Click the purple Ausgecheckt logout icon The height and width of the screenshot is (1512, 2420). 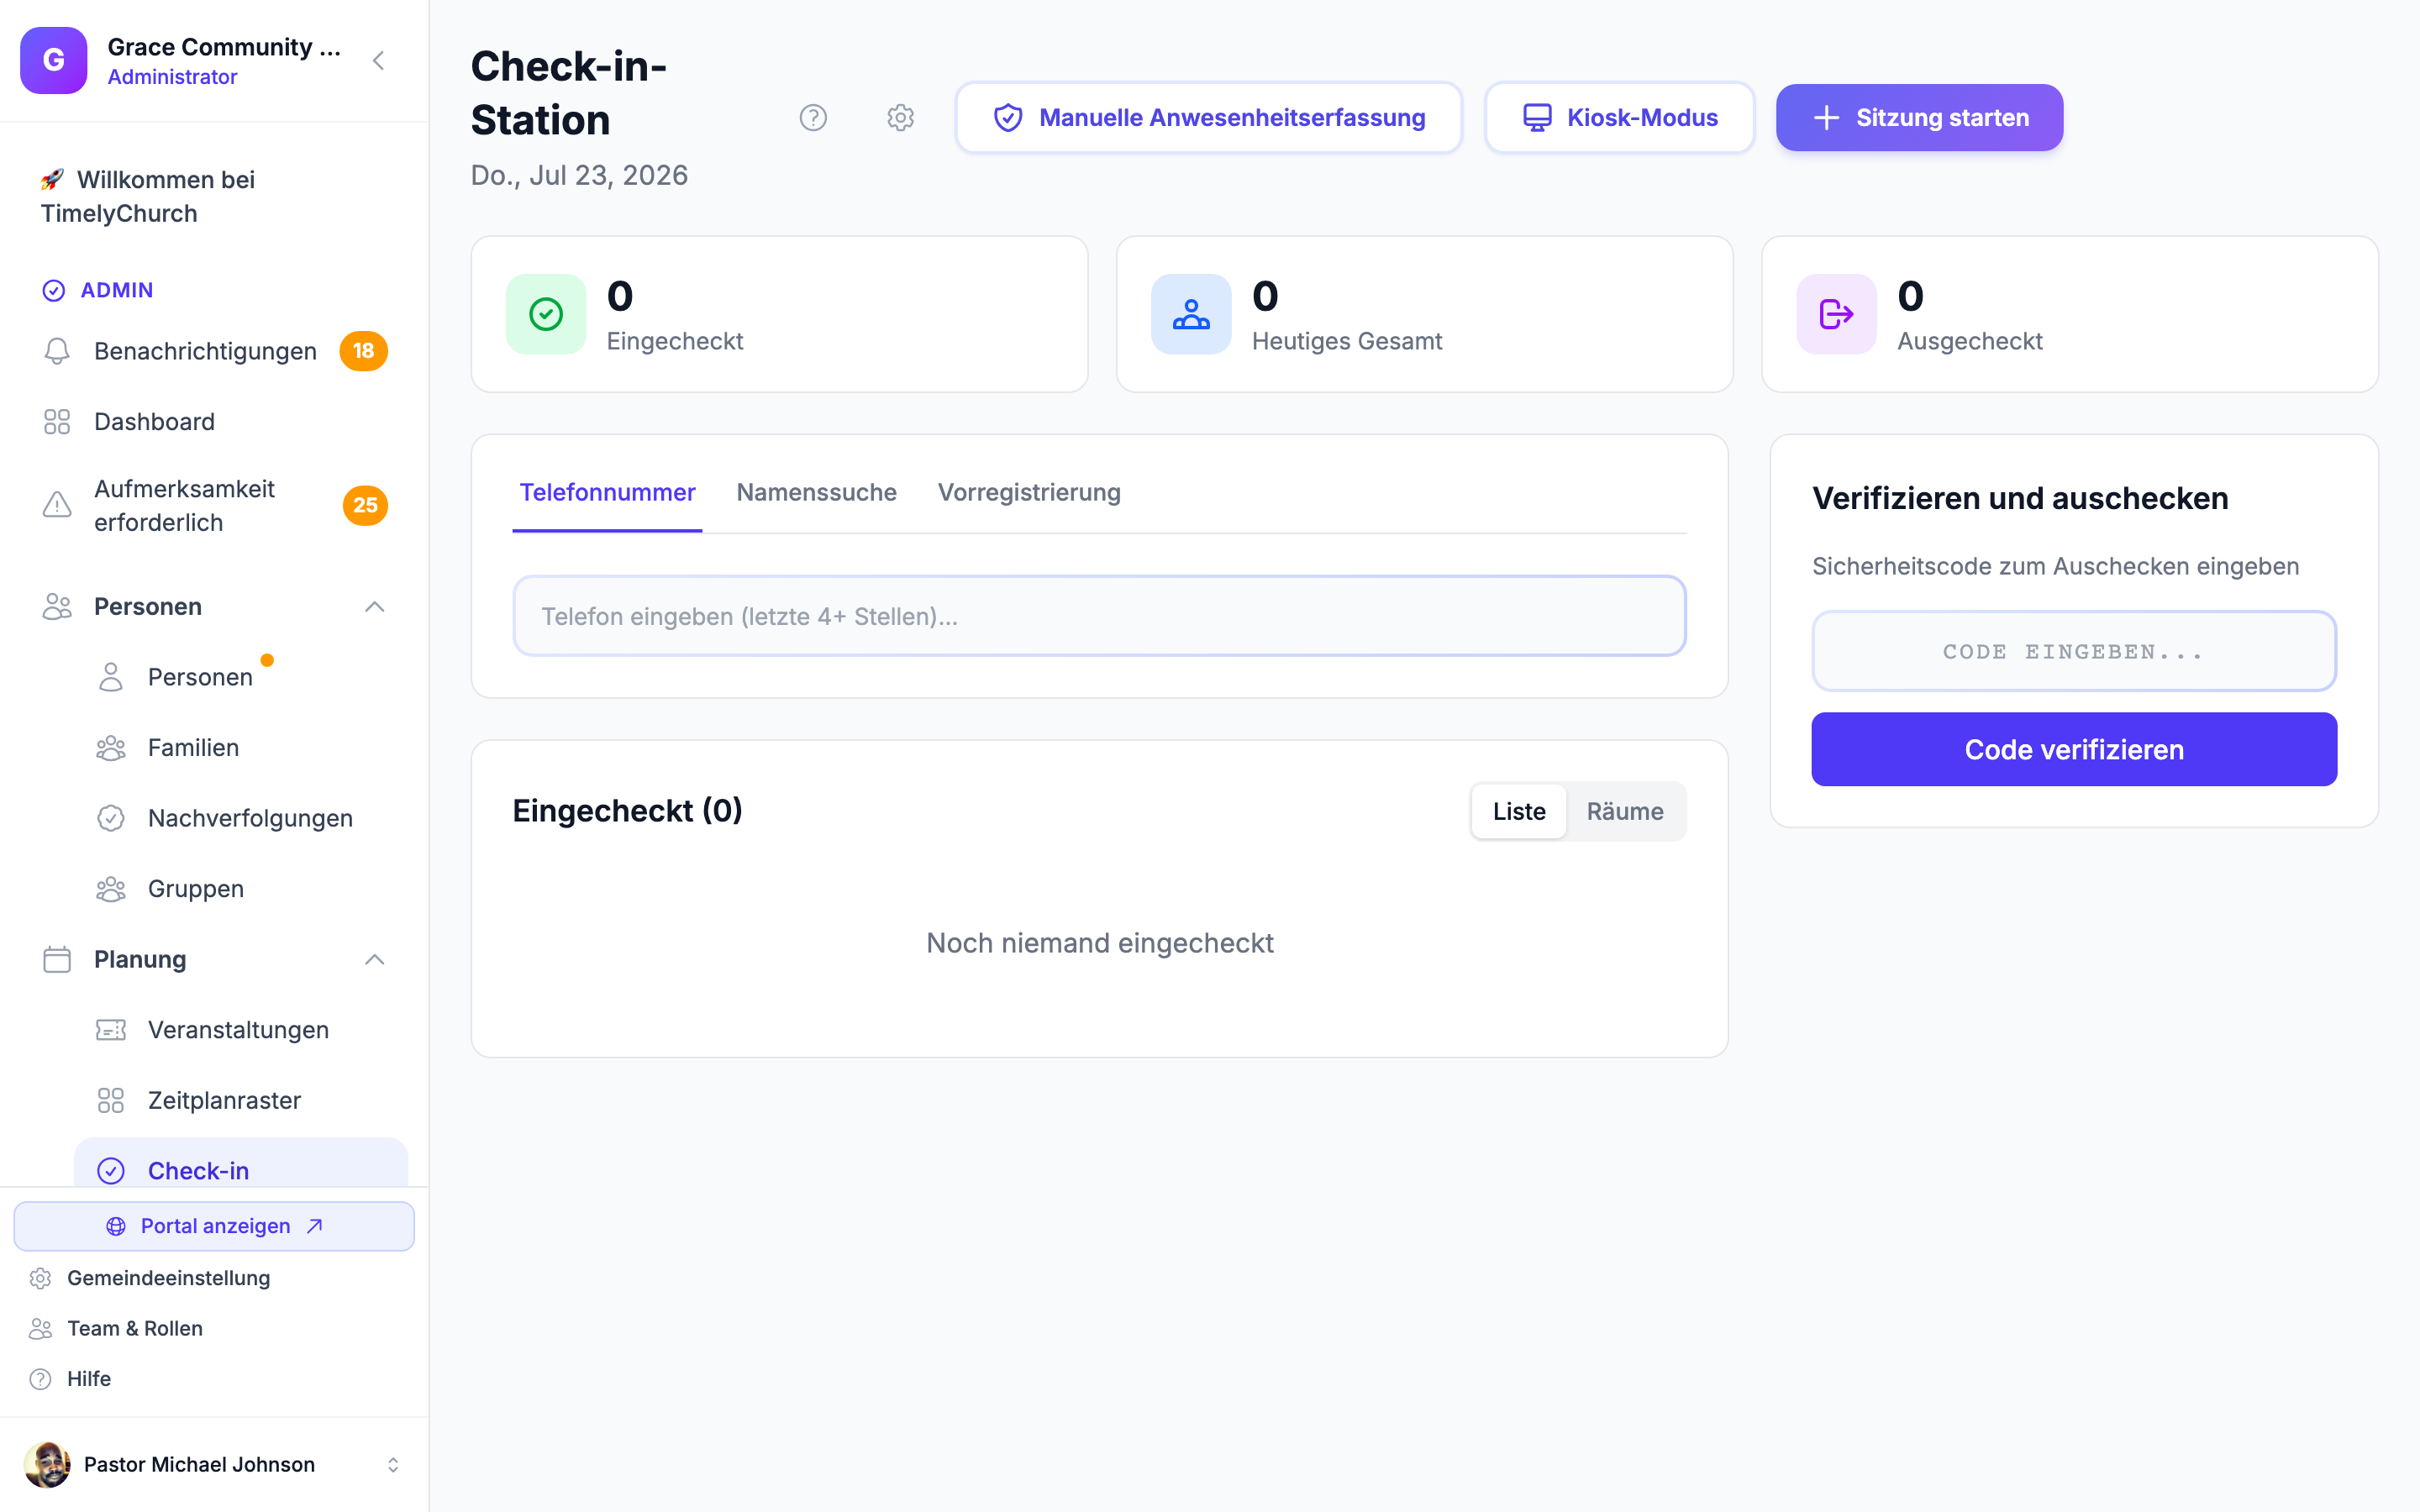[1836, 314]
